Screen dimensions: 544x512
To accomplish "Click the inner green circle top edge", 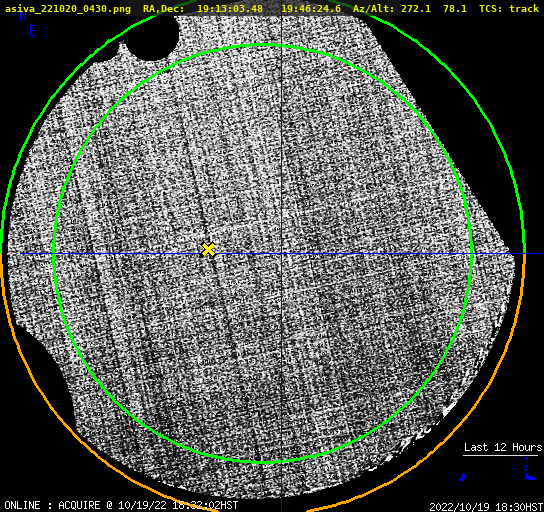I will pyautogui.click(x=264, y=45).
